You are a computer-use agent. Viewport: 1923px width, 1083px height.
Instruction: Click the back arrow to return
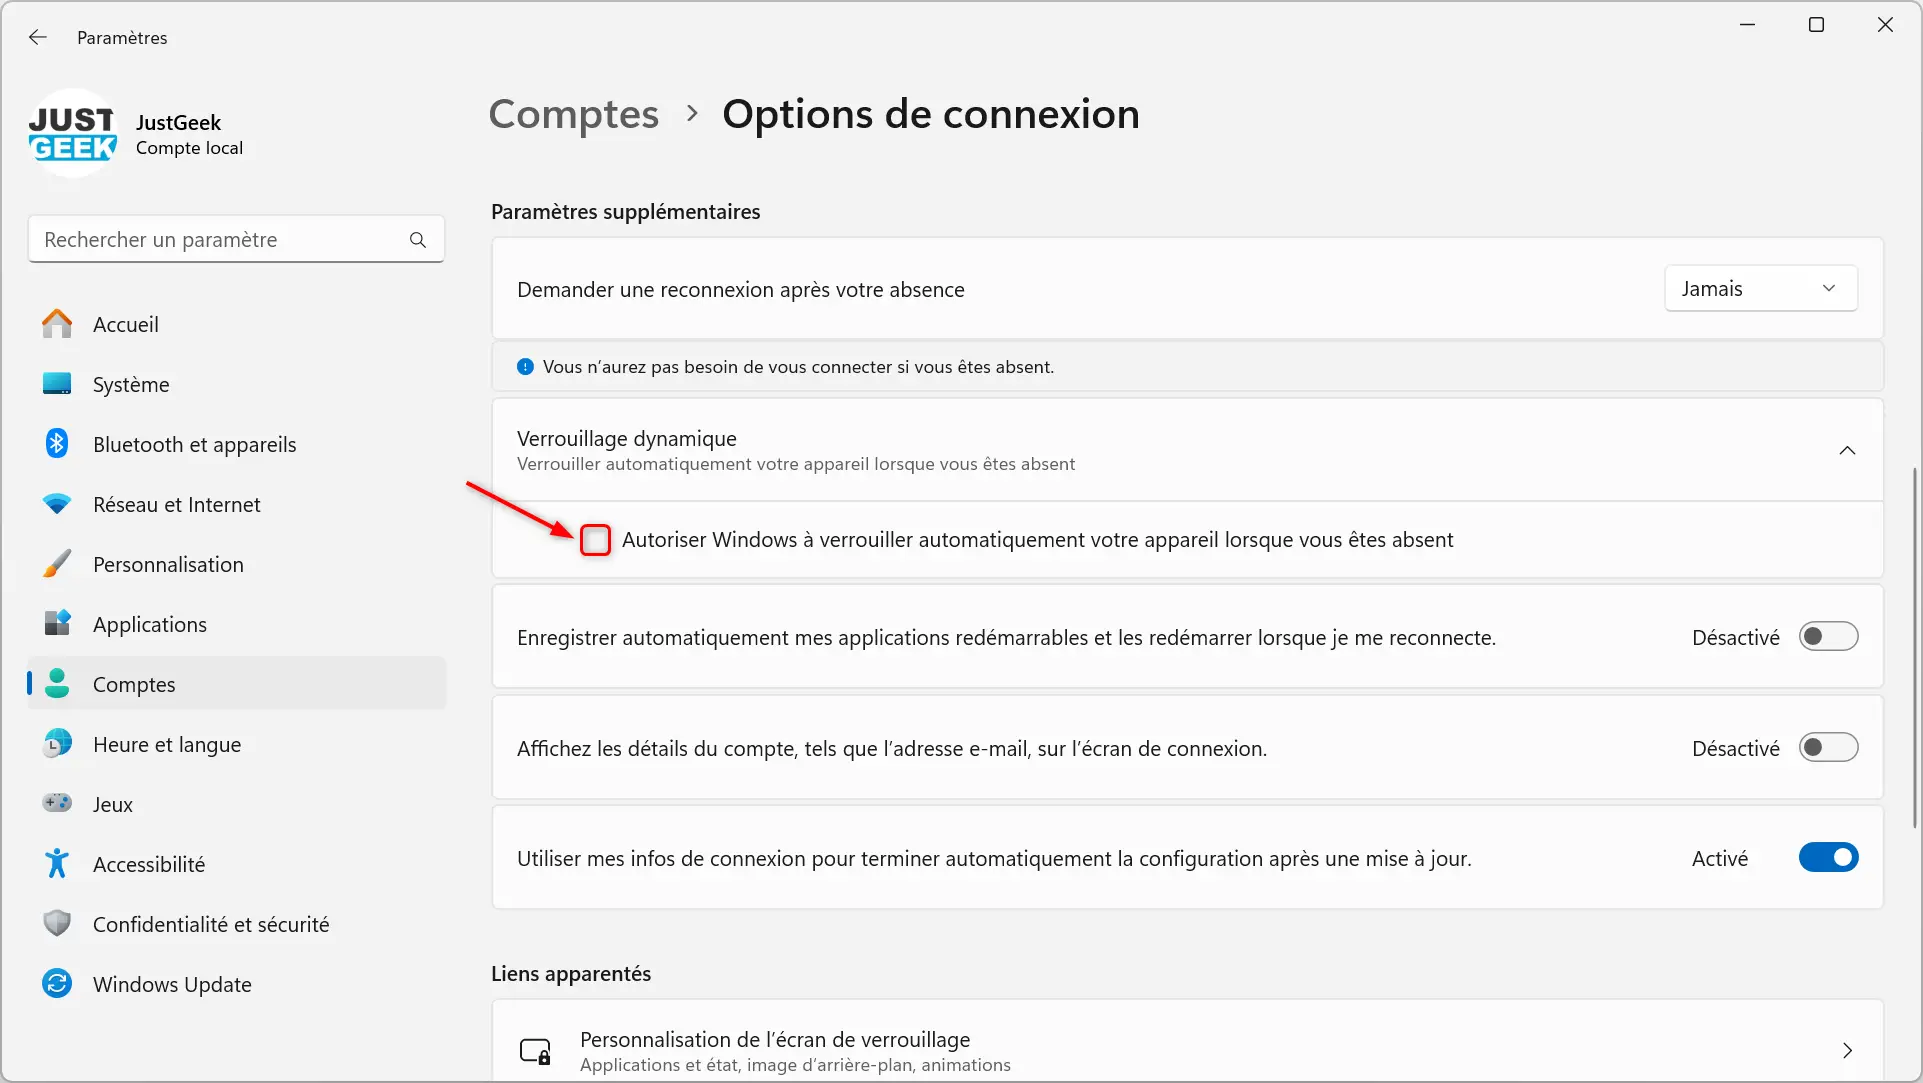coord(37,36)
